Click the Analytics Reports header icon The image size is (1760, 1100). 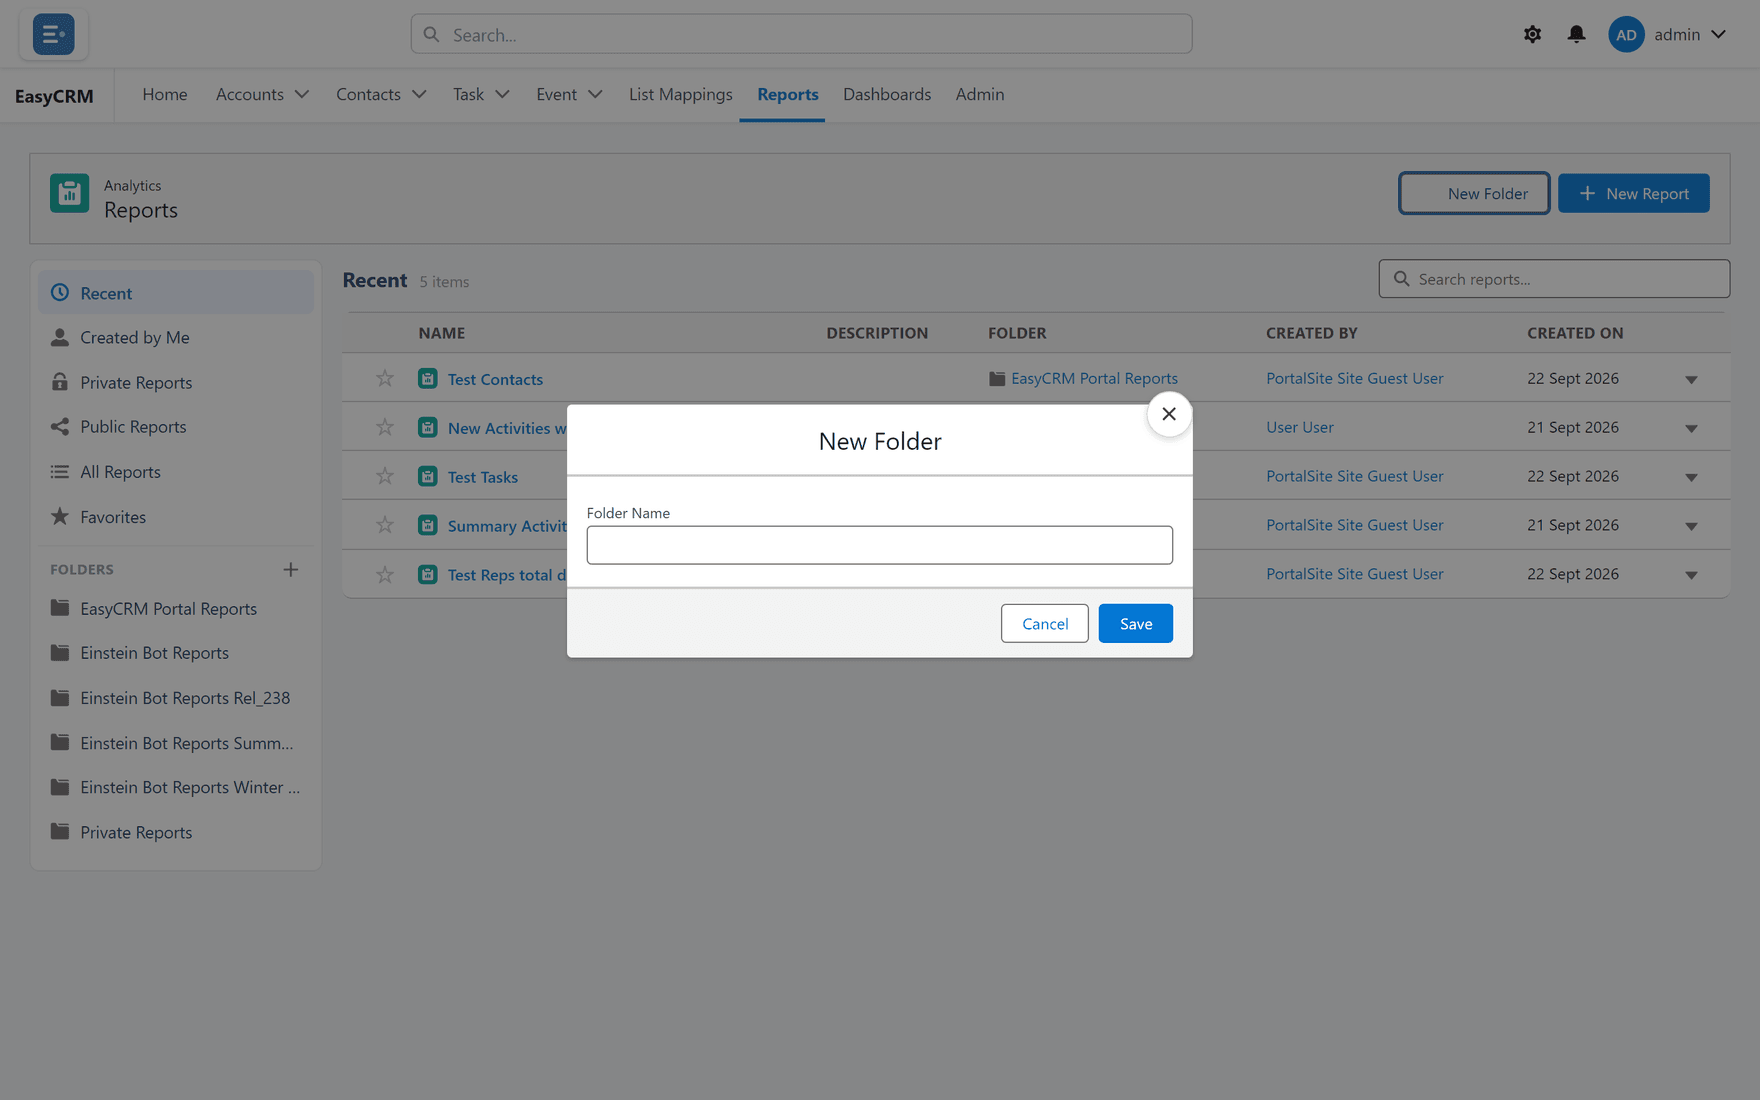click(69, 194)
